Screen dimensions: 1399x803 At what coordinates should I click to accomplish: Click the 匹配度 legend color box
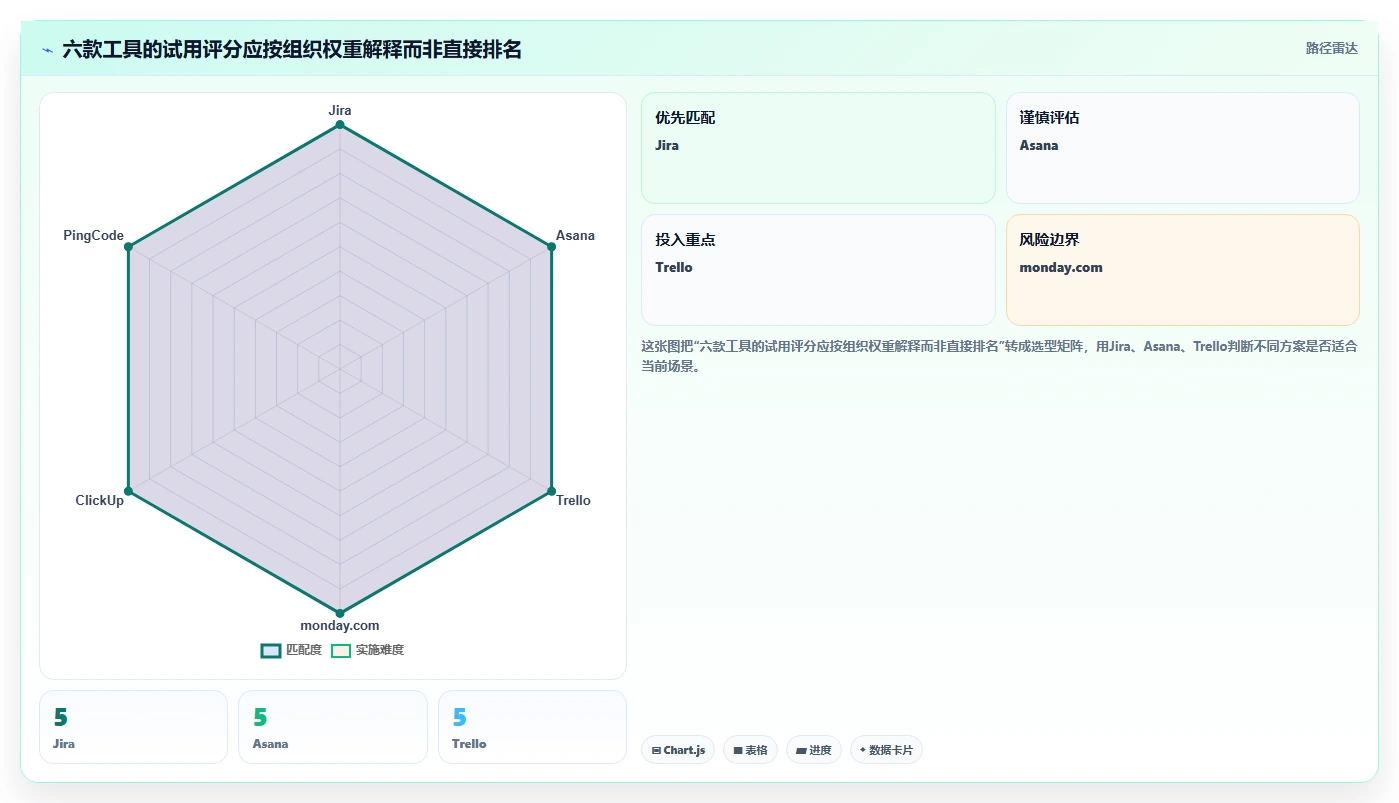tap(271, 650)
